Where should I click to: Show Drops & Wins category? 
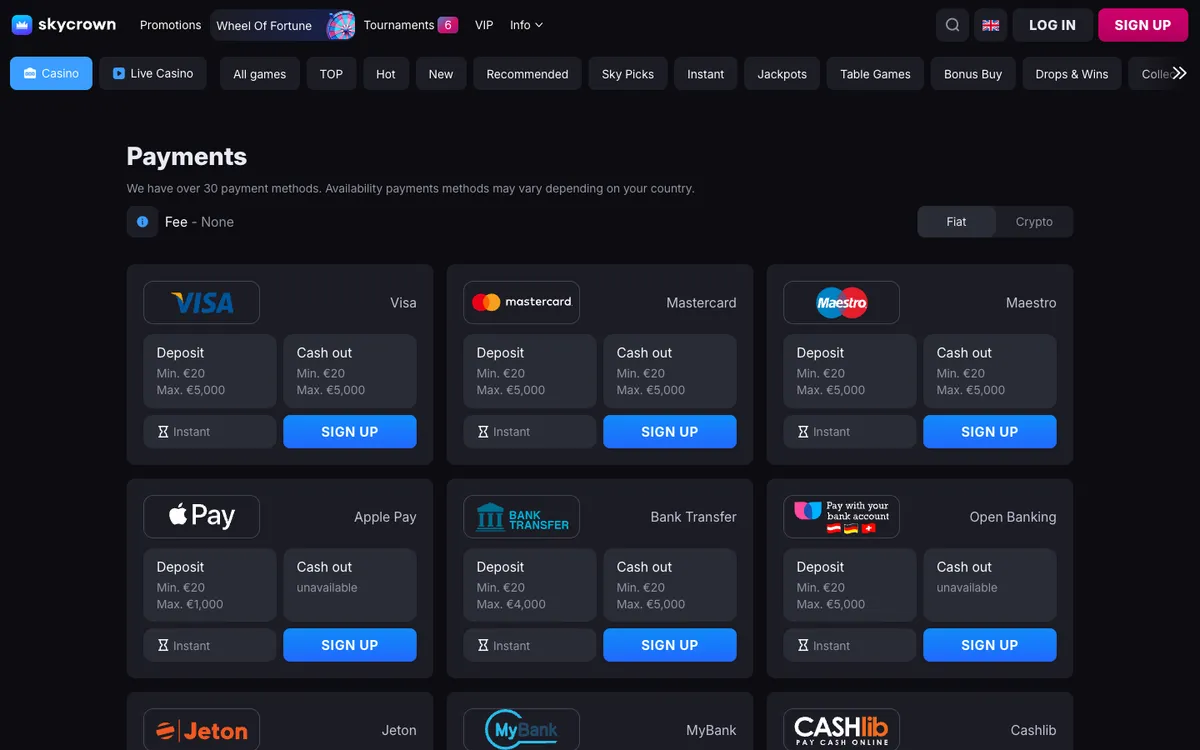(x=1072, y=74)
